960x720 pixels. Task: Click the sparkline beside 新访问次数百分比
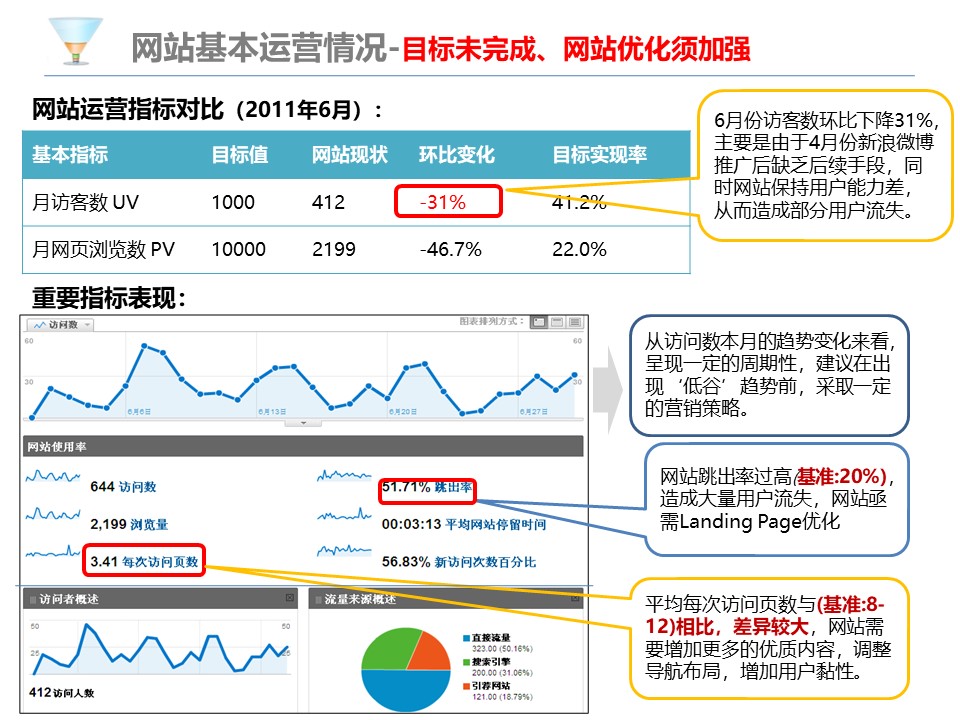pos(344,550)
